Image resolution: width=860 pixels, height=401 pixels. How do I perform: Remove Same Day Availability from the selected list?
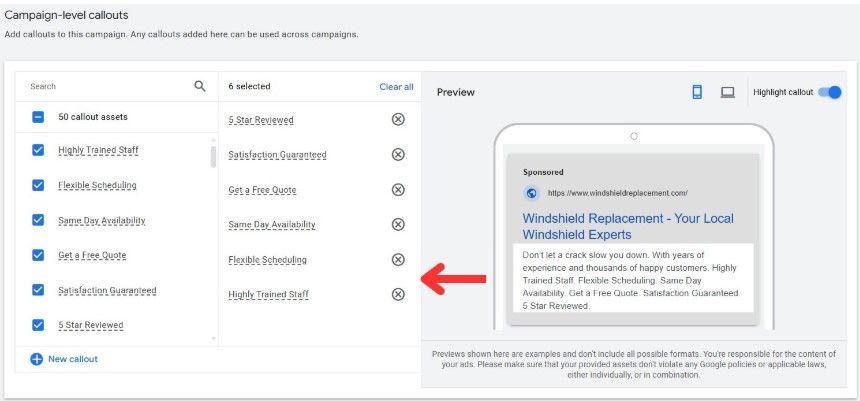tap(398, 224)
